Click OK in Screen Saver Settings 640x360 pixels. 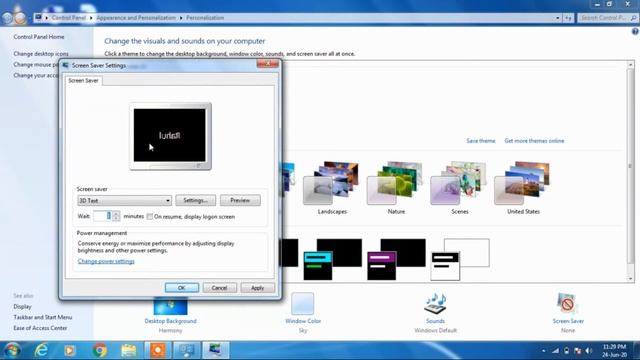(x=182, y=288)
